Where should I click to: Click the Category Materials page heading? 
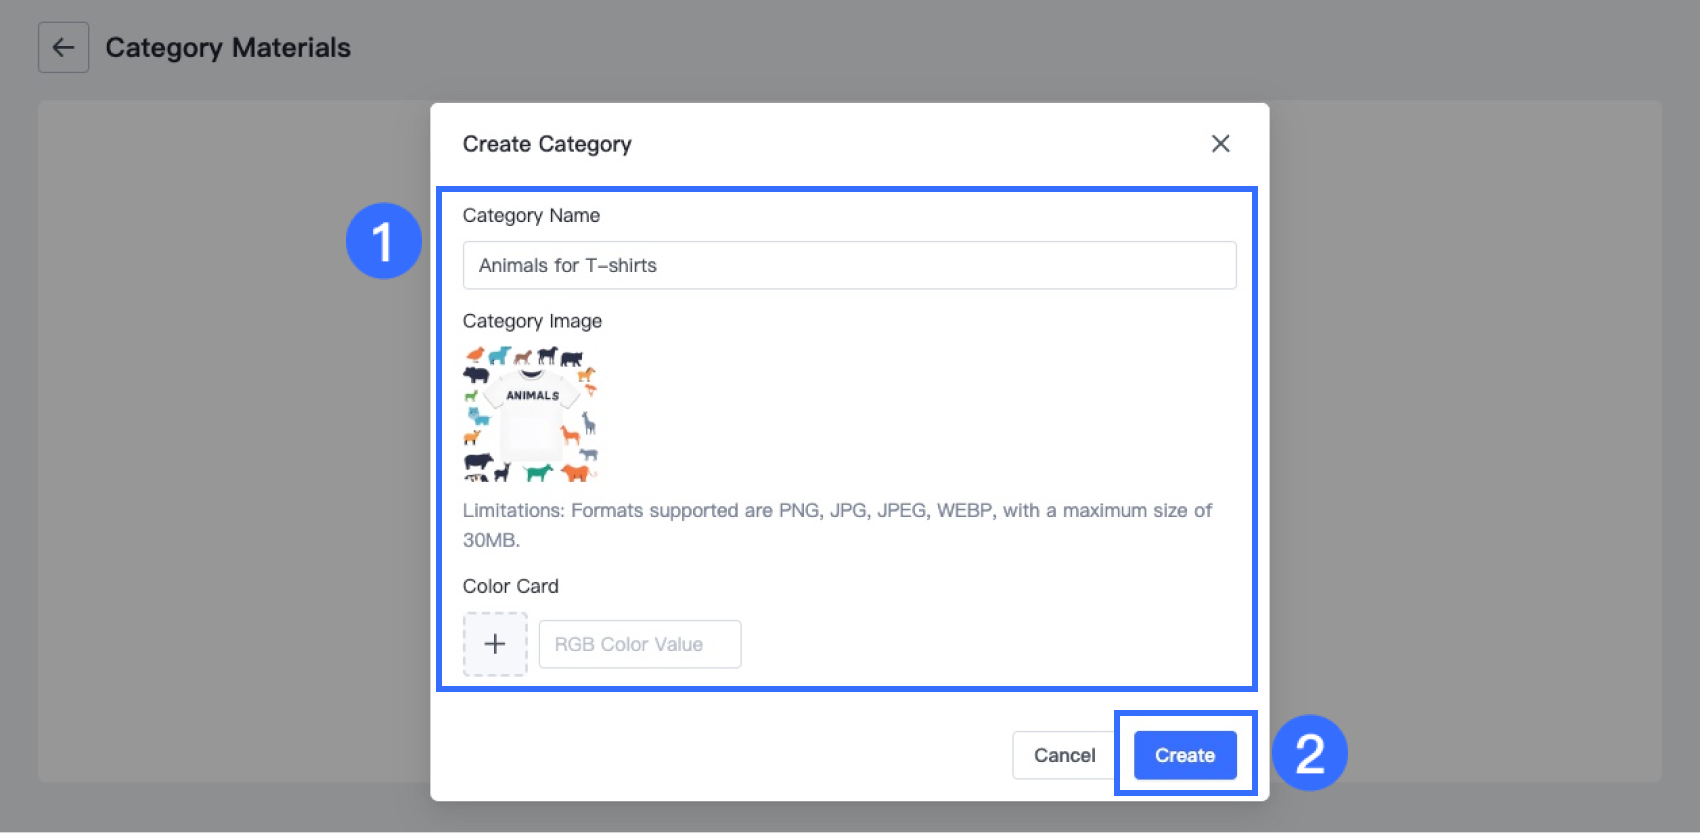click(x=228, y=48)
